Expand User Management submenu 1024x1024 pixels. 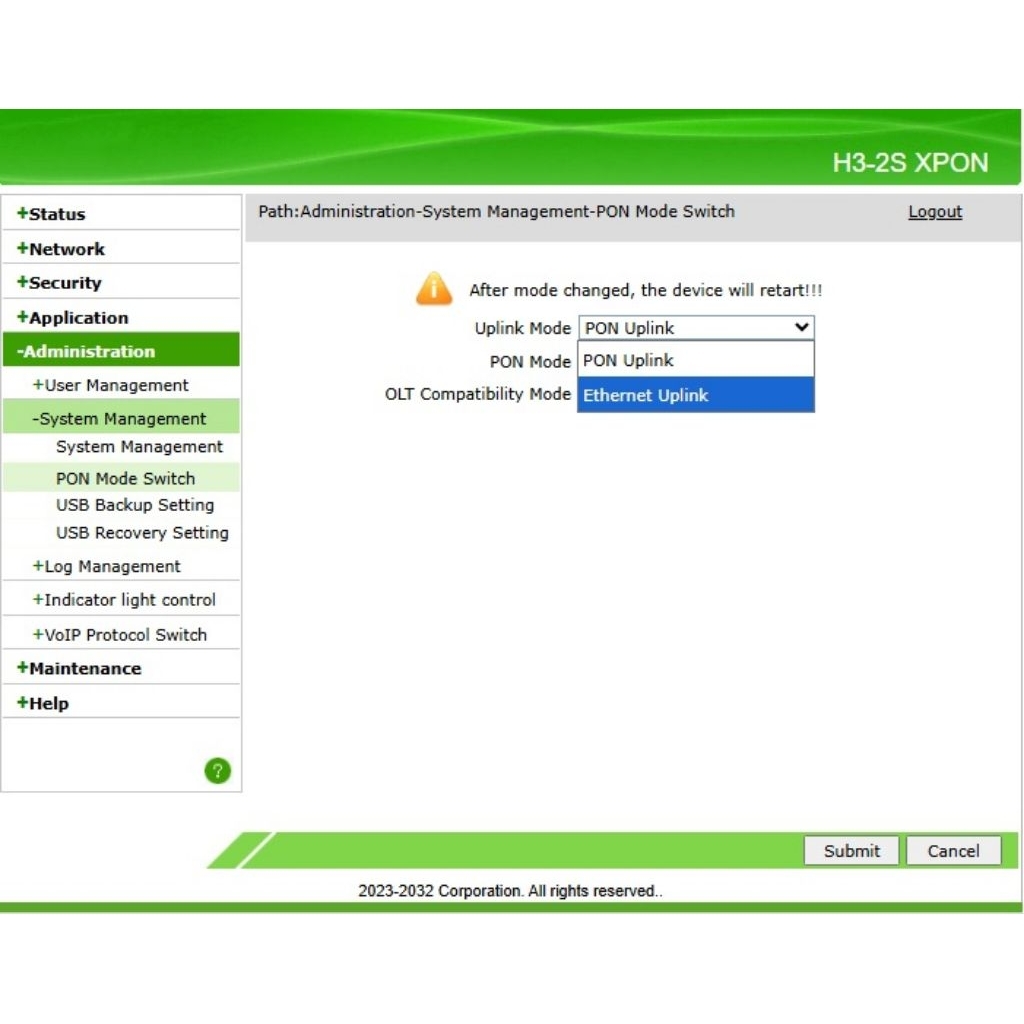click(x=111, y=385)
